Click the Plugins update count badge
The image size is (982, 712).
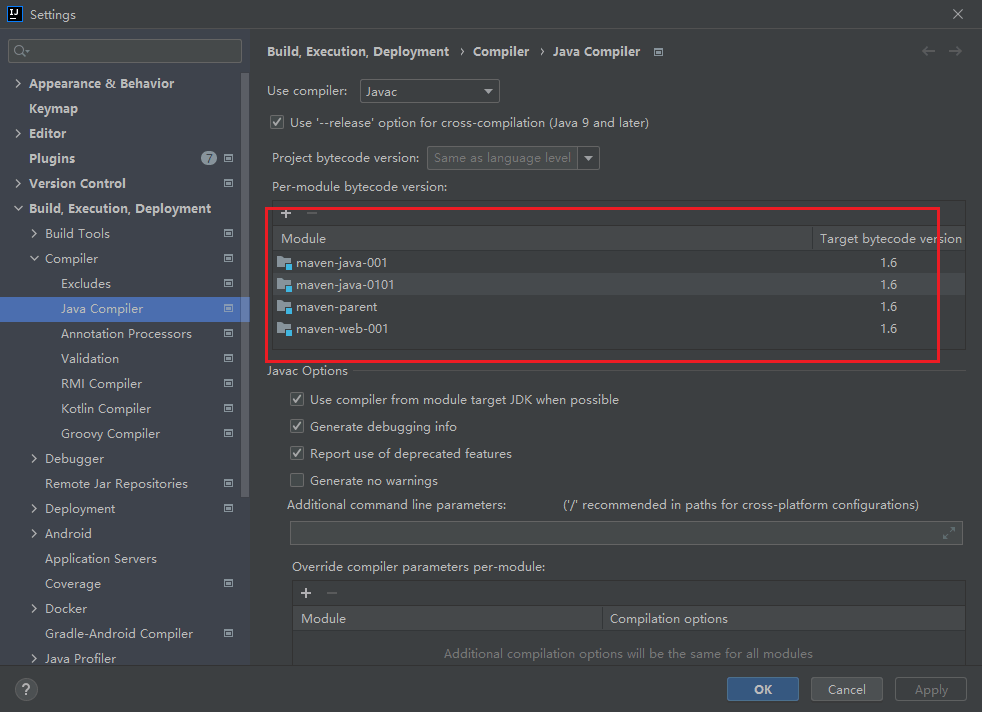[209, 158]
